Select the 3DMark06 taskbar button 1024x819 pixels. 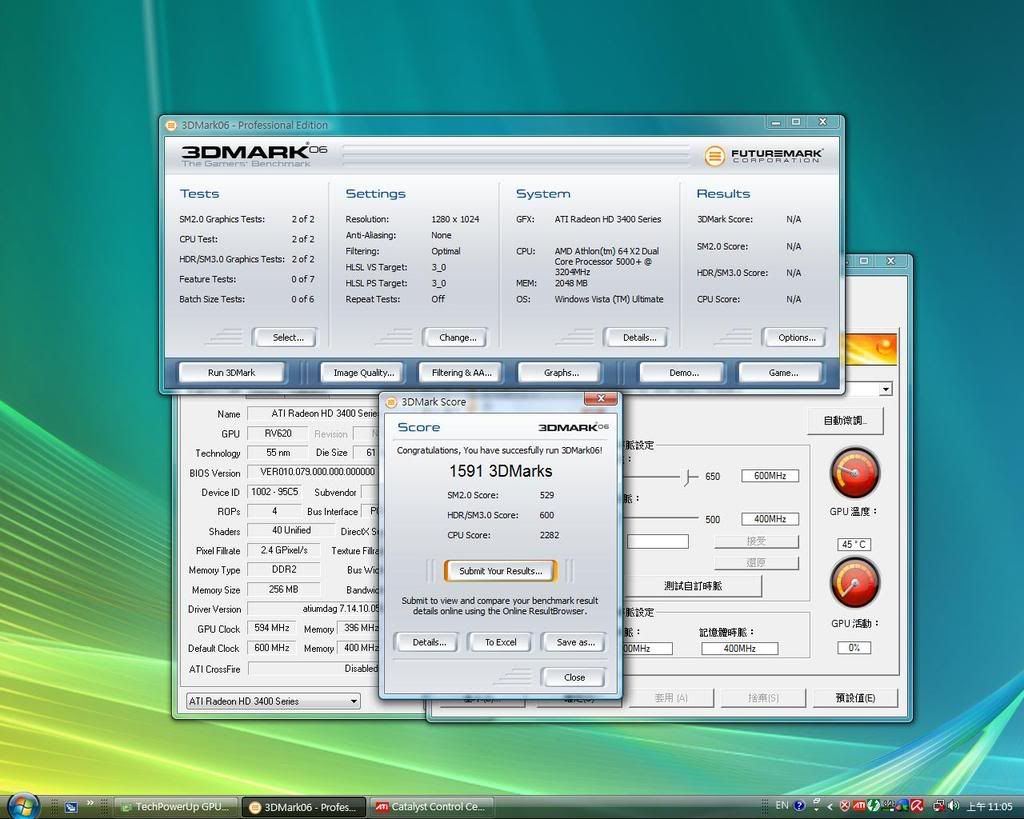(x=304, y=807)
